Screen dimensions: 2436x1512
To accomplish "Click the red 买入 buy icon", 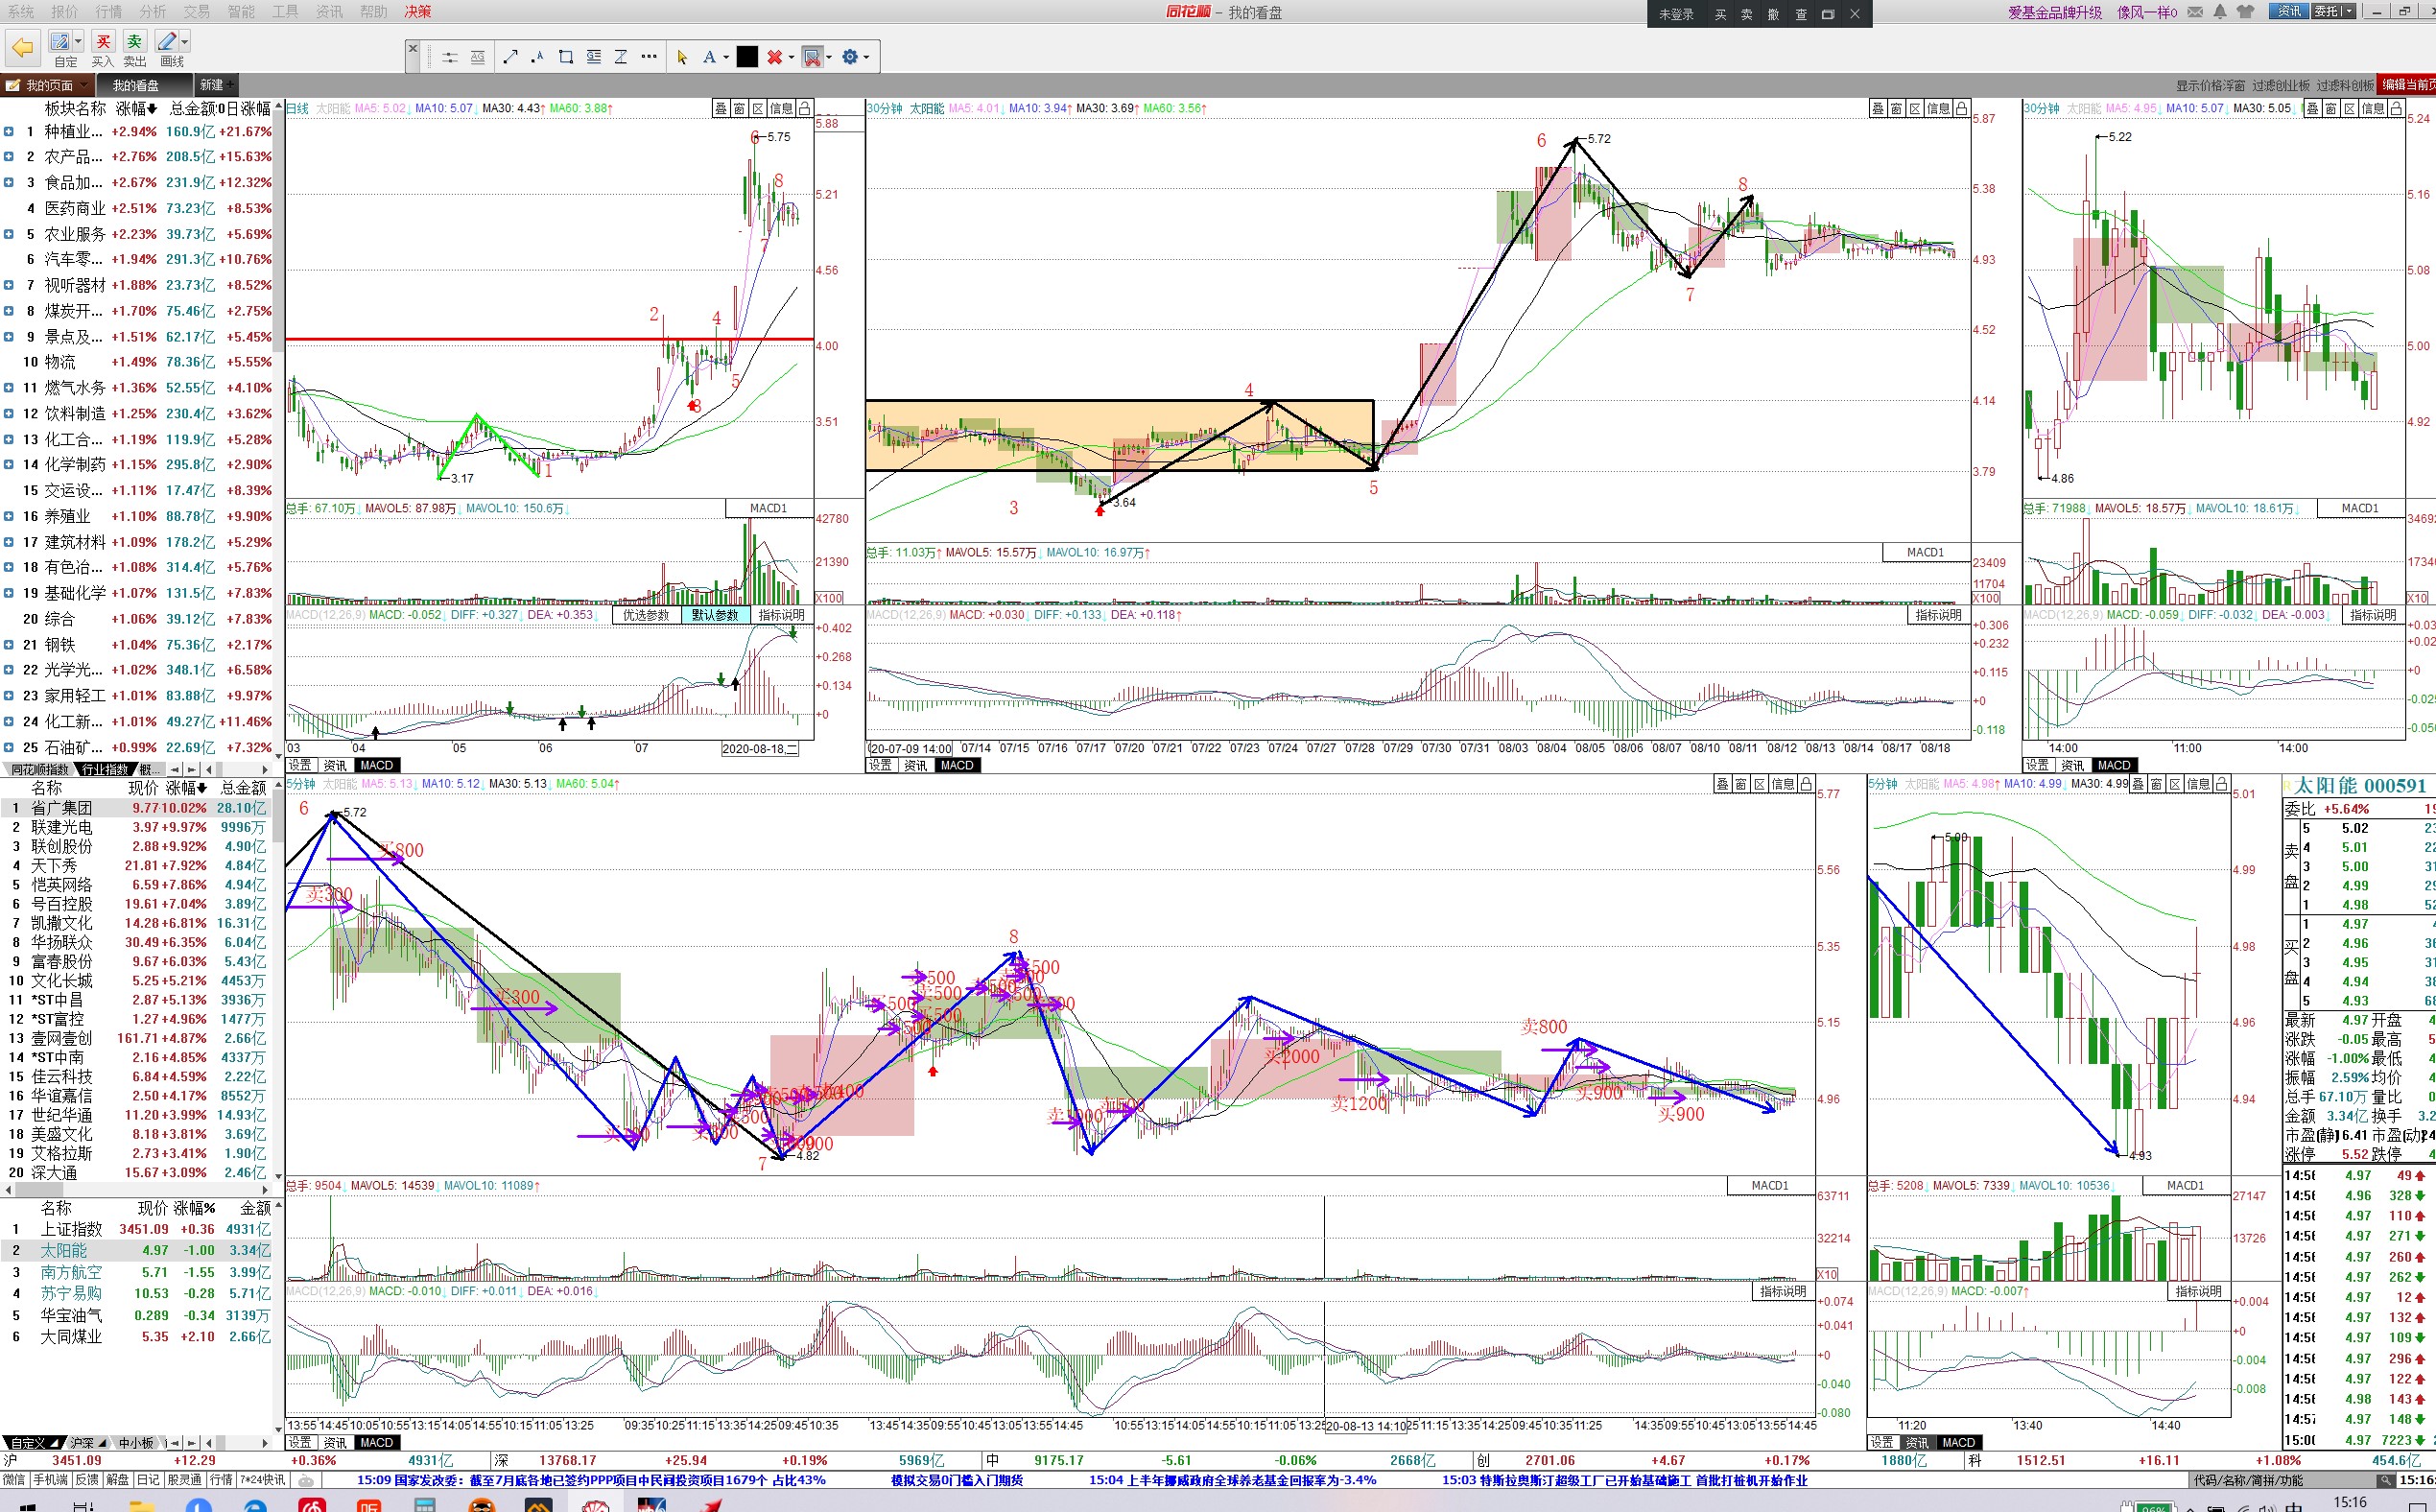I will 102,41.
